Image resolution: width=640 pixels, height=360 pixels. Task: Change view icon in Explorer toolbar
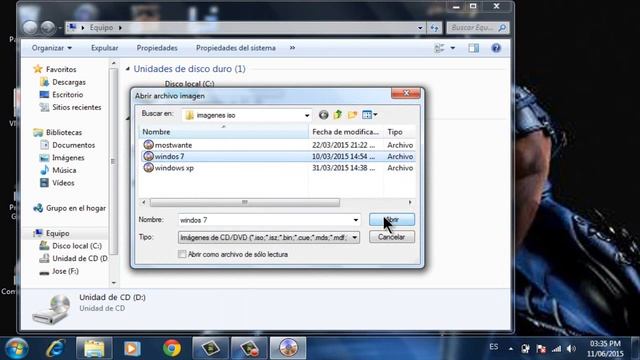pyautogui.click(x=439, y=48)
